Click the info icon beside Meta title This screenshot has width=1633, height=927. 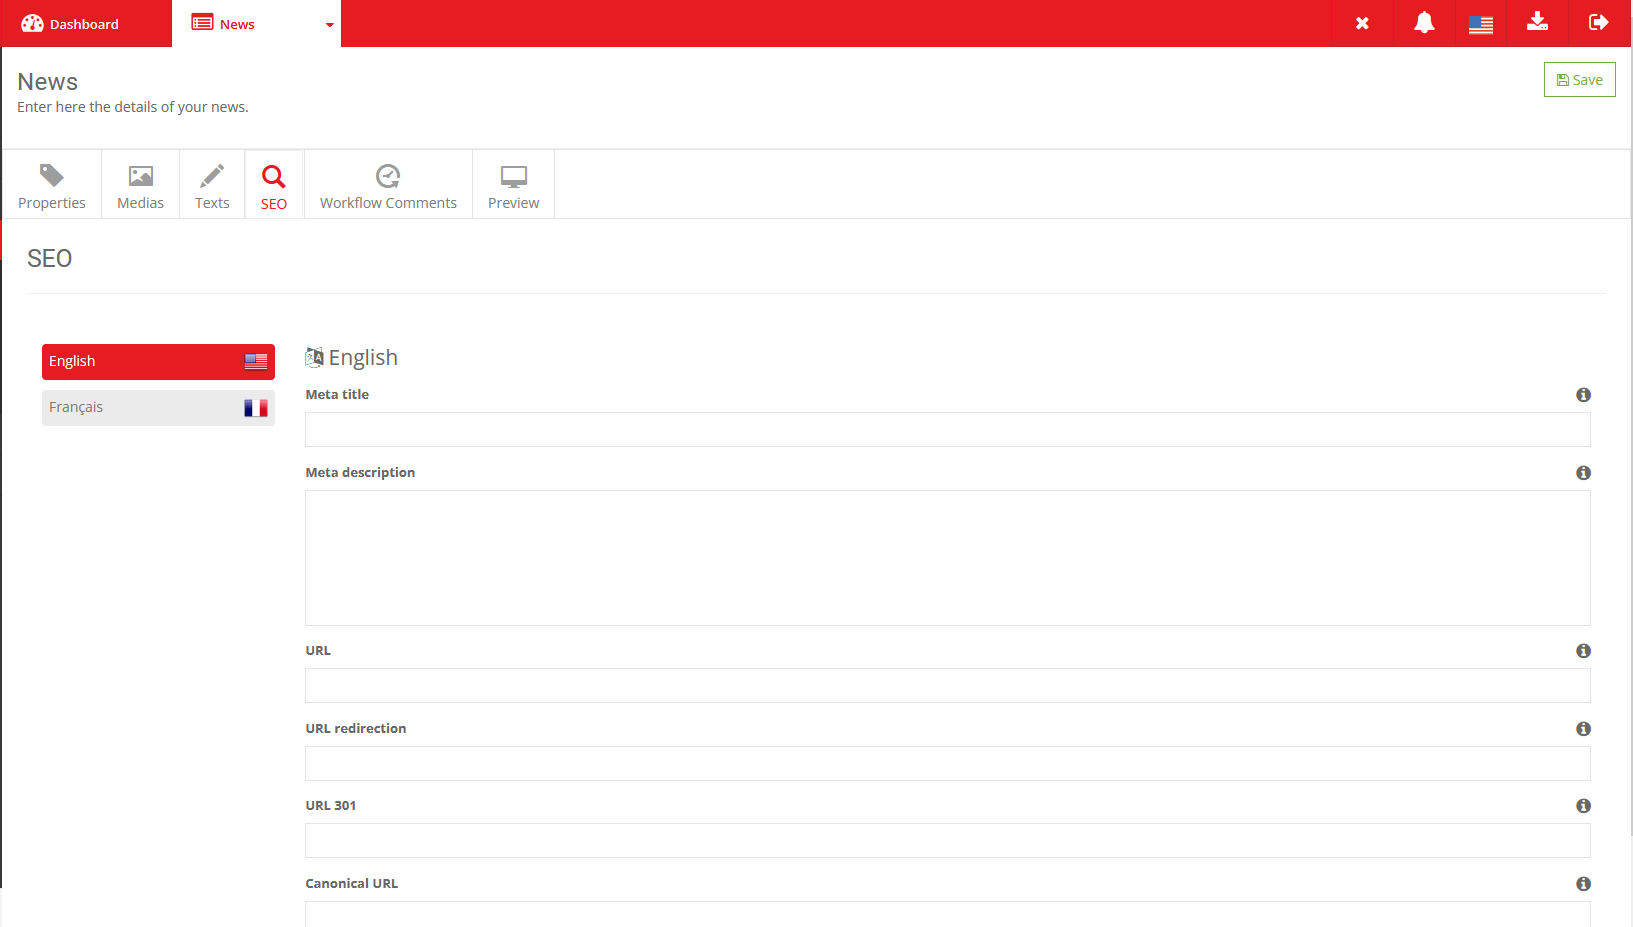pyautogui.click(x=1583, y=395)
